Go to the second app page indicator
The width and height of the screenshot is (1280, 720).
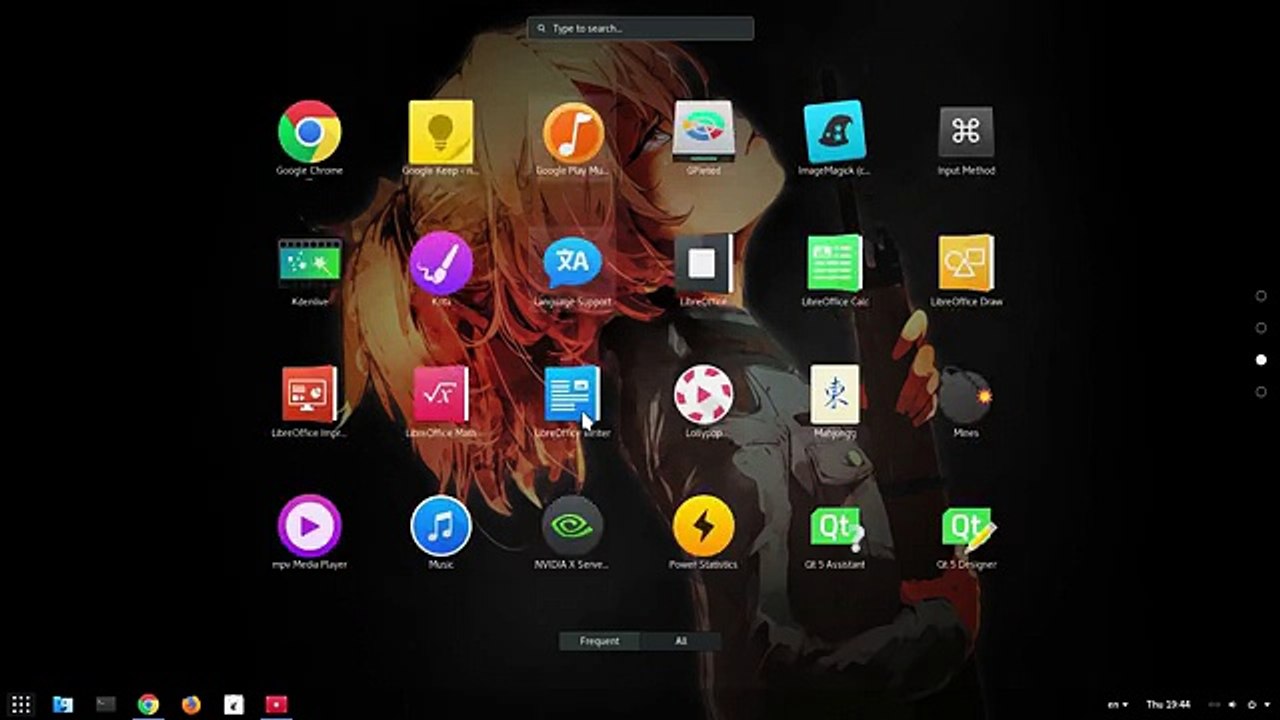click(x=1261, y=328)
